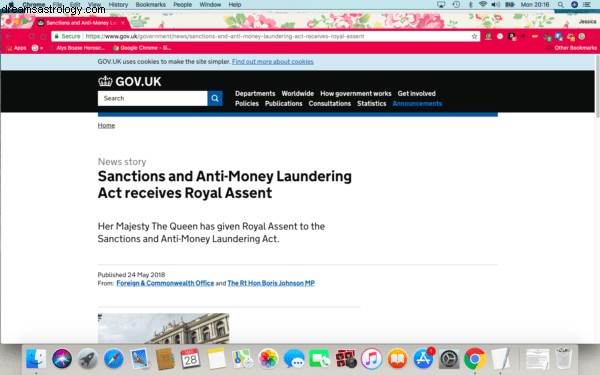Click the menu bar clock Mon 20:16
The height and width of the screenshot is (375, 600).
click(x=535, y=5)
